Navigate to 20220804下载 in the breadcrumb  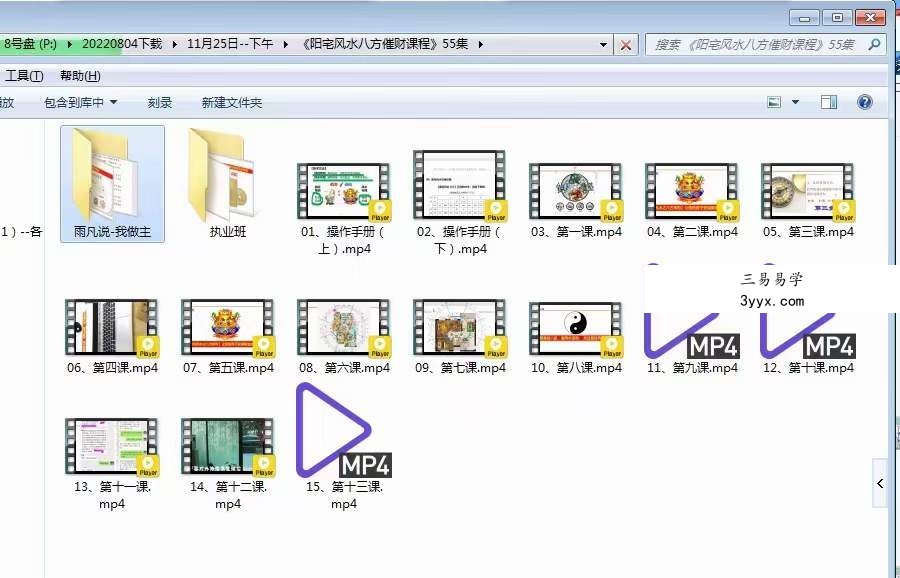pos(122,44)
